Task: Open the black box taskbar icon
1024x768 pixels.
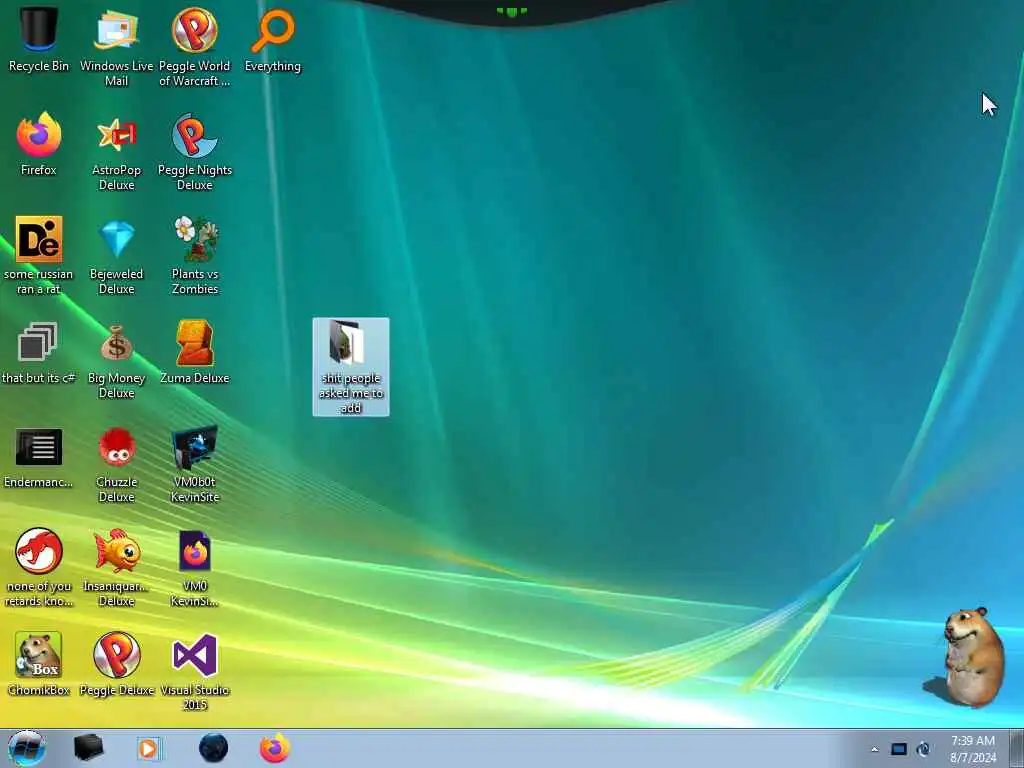Action: coord(88,748)
